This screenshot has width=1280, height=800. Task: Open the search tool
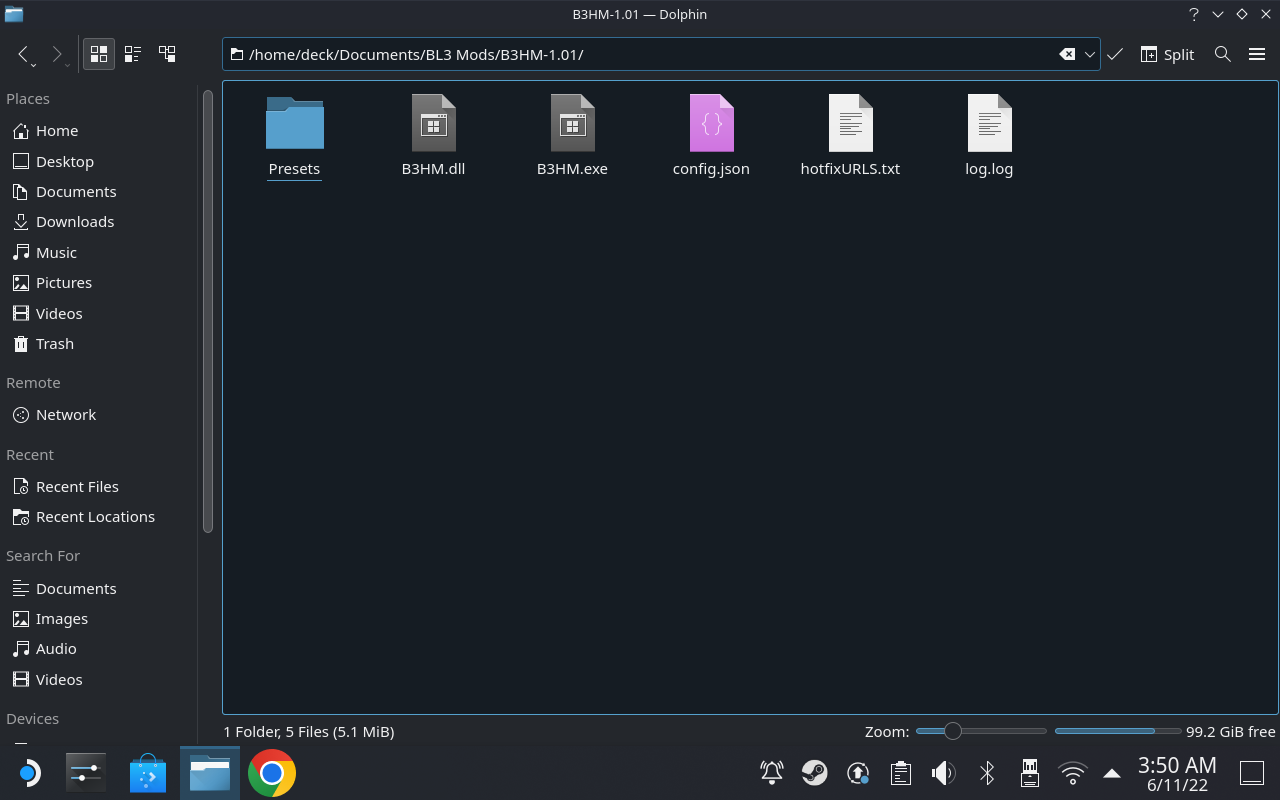point(1222,54)
